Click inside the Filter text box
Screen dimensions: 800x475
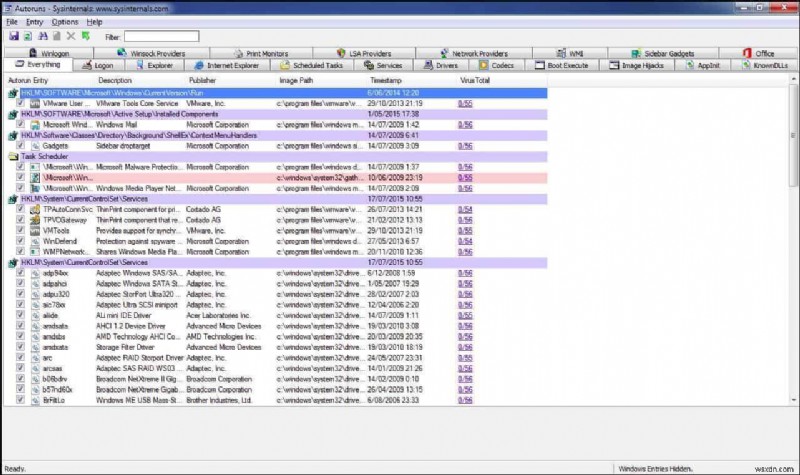[x=162, y=36]
